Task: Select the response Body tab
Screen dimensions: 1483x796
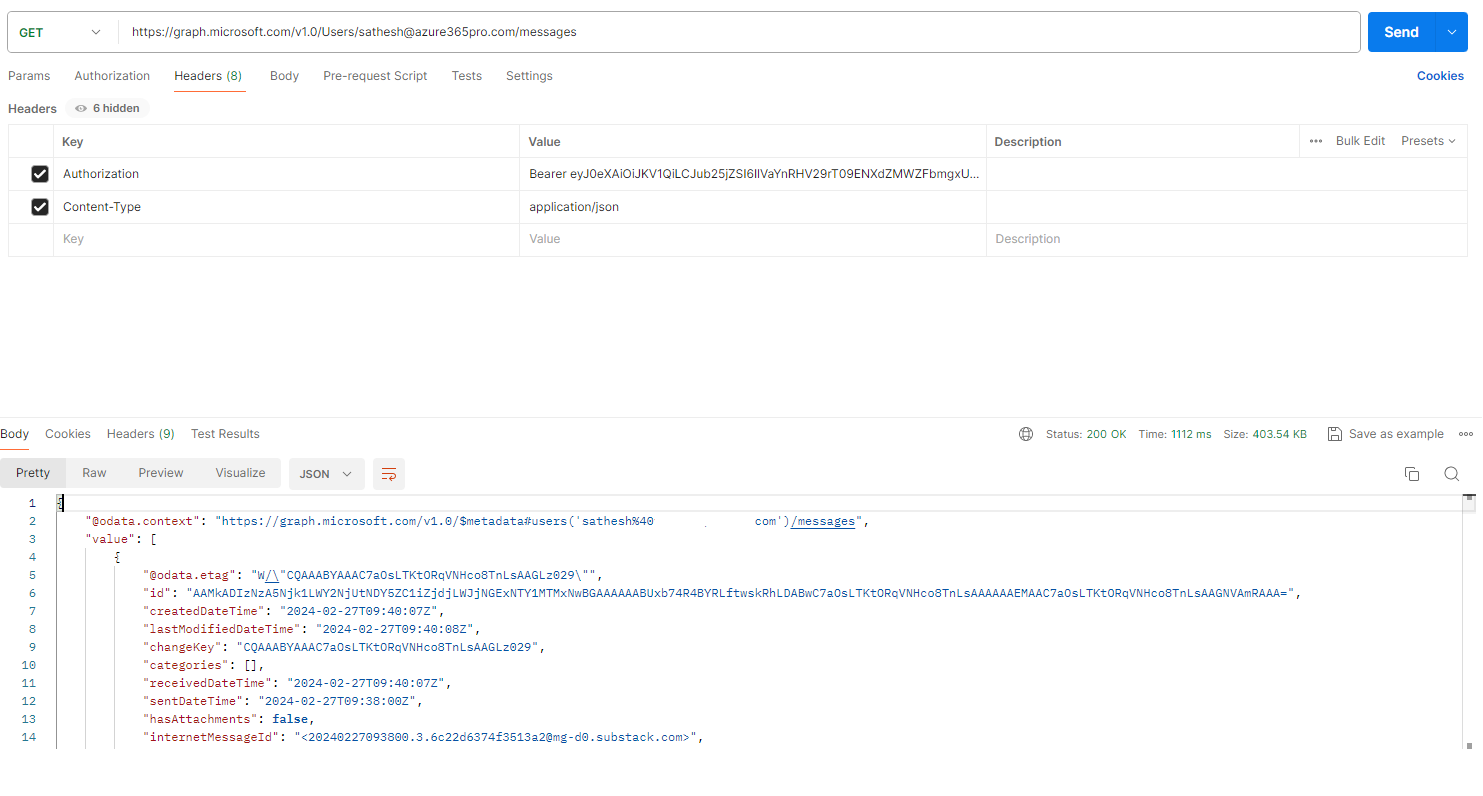Action: [x=14, y=434]
